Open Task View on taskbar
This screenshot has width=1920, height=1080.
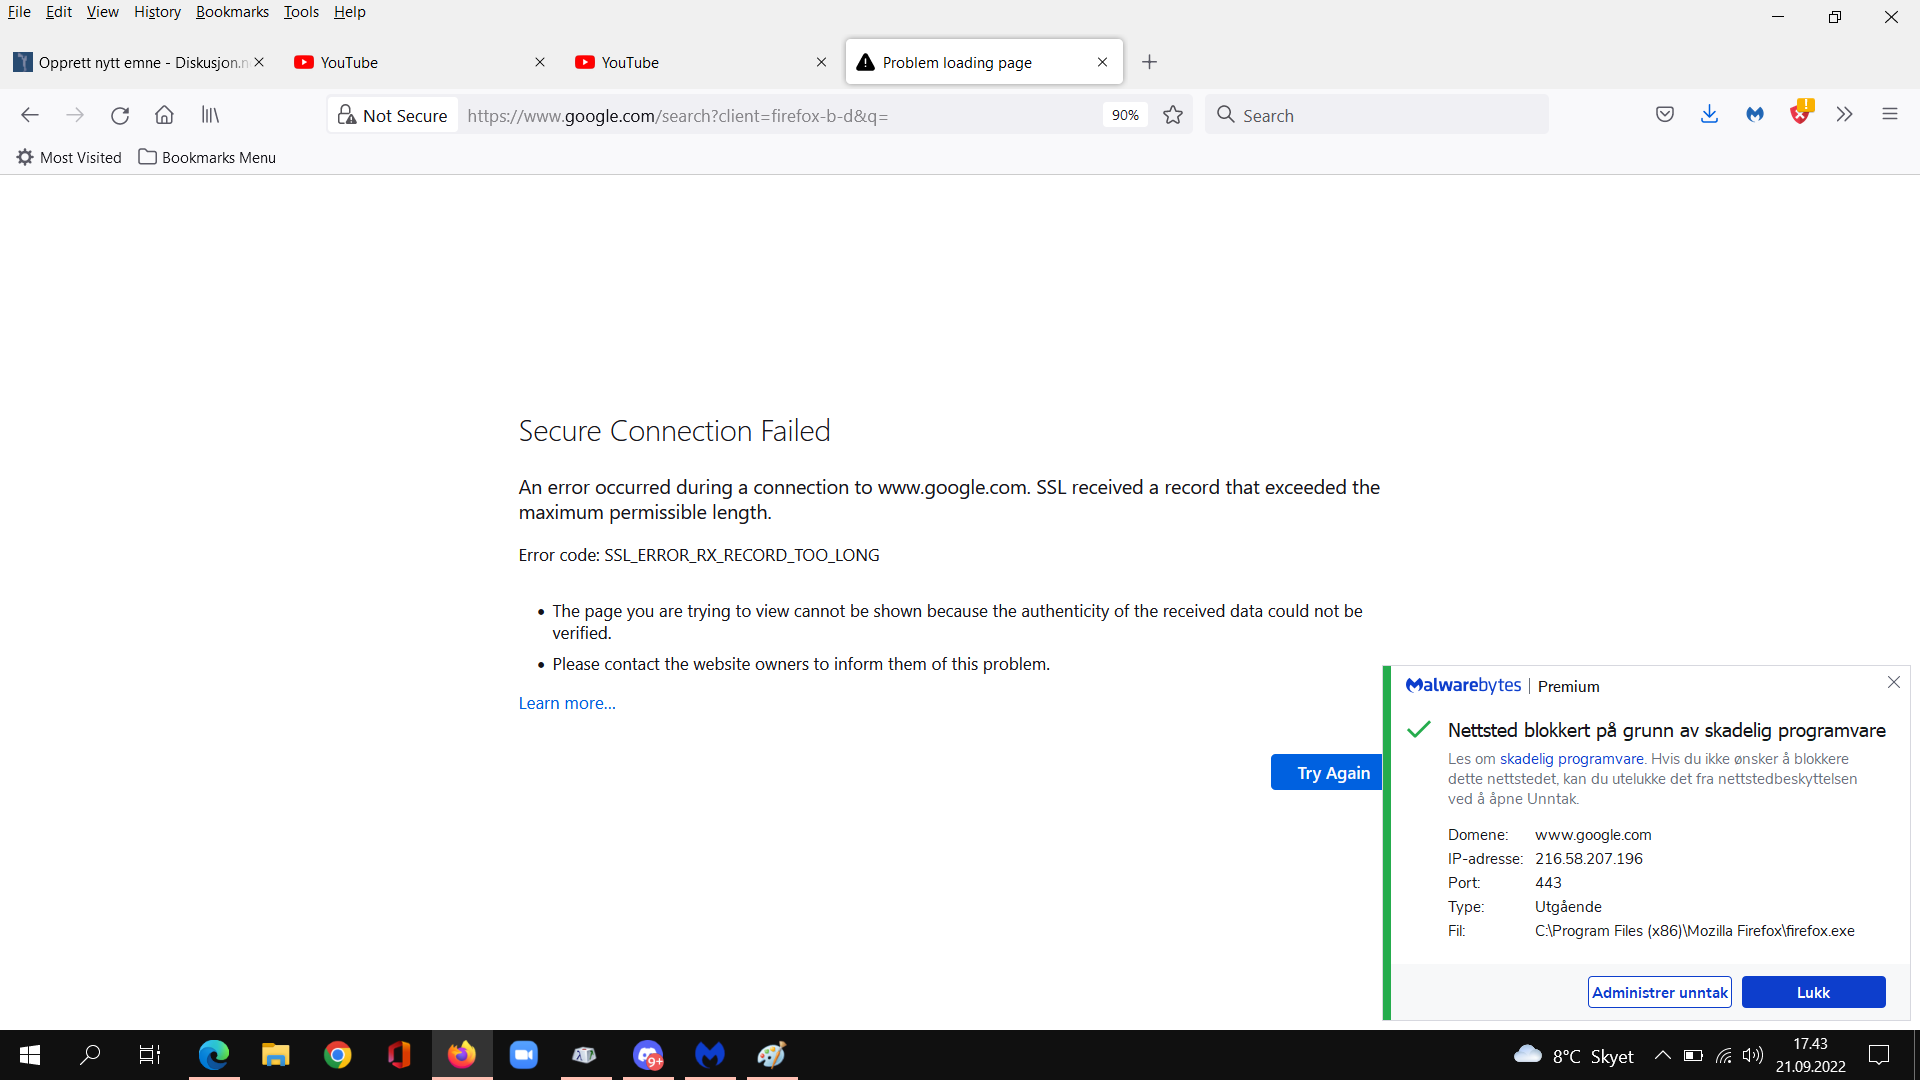[x=150, y=1055]
